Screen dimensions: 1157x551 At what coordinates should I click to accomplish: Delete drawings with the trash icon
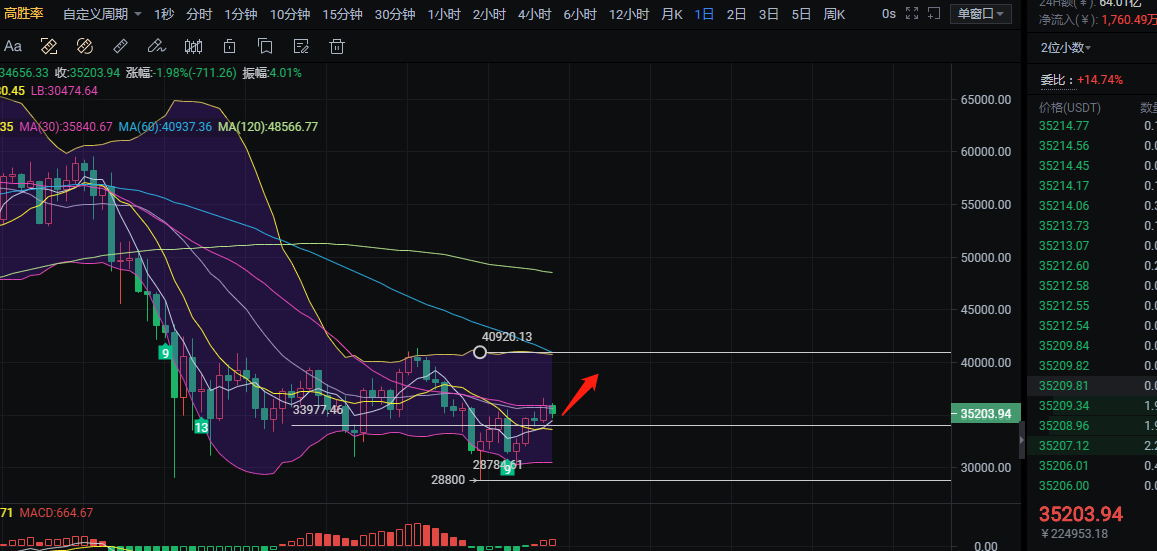pos(337,46)
